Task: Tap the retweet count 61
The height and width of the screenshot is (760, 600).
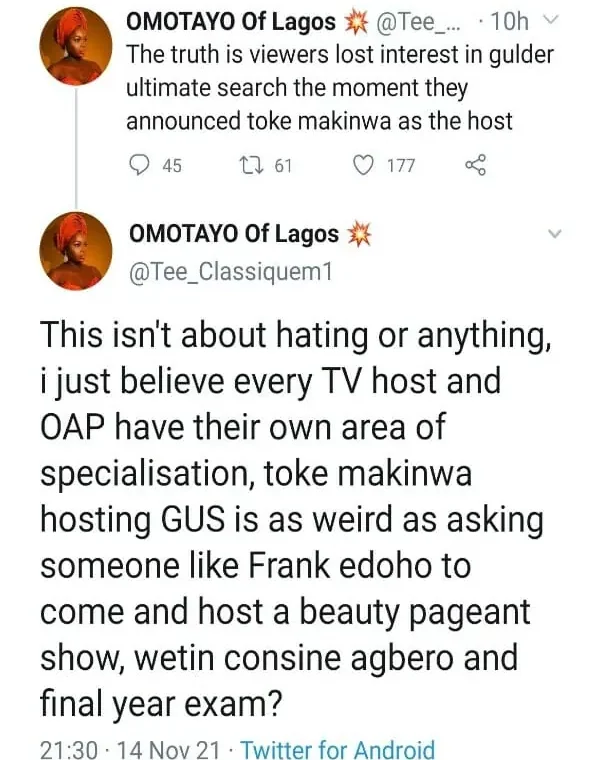Action: click(282, 166)
